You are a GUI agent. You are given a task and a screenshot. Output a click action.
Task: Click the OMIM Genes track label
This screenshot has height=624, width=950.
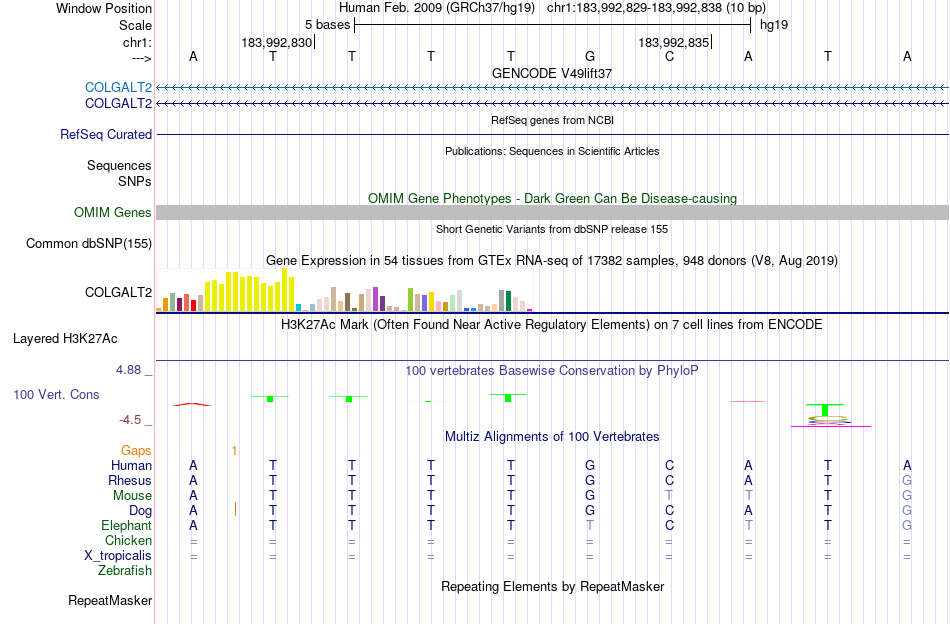click(x=112, y=213)
